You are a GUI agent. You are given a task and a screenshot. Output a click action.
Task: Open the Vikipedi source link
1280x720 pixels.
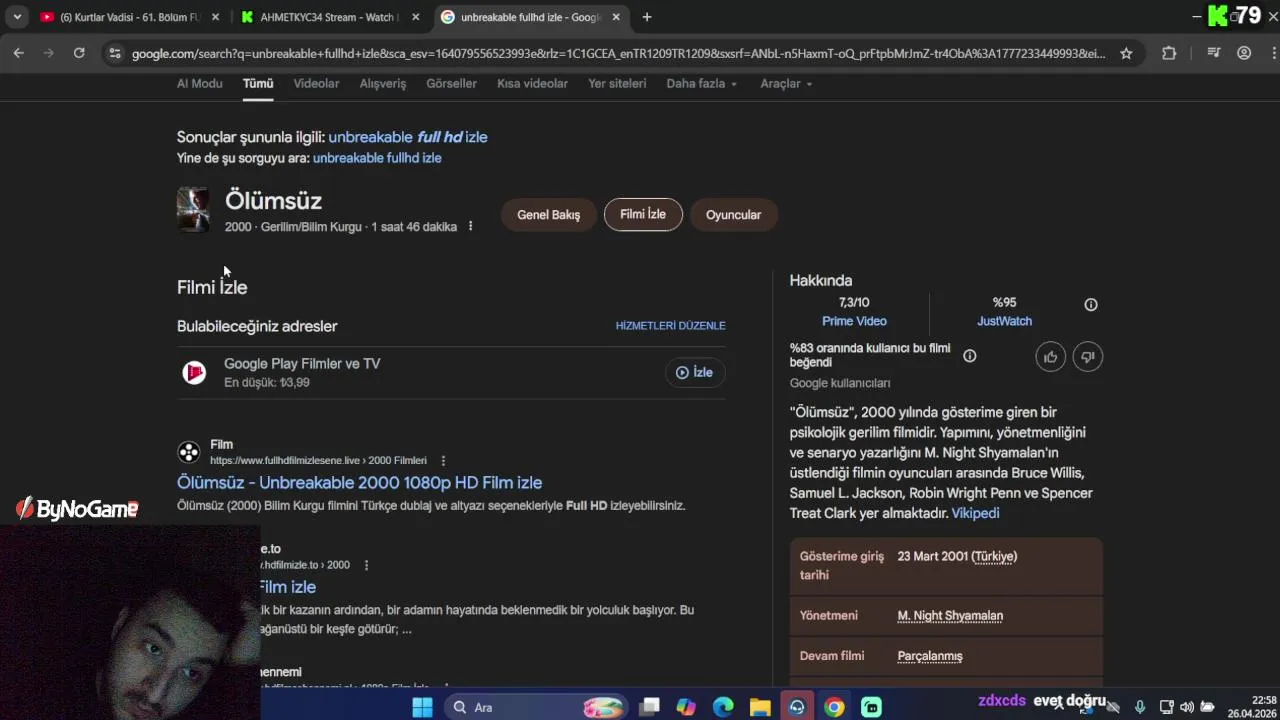(x=975, y=513)
